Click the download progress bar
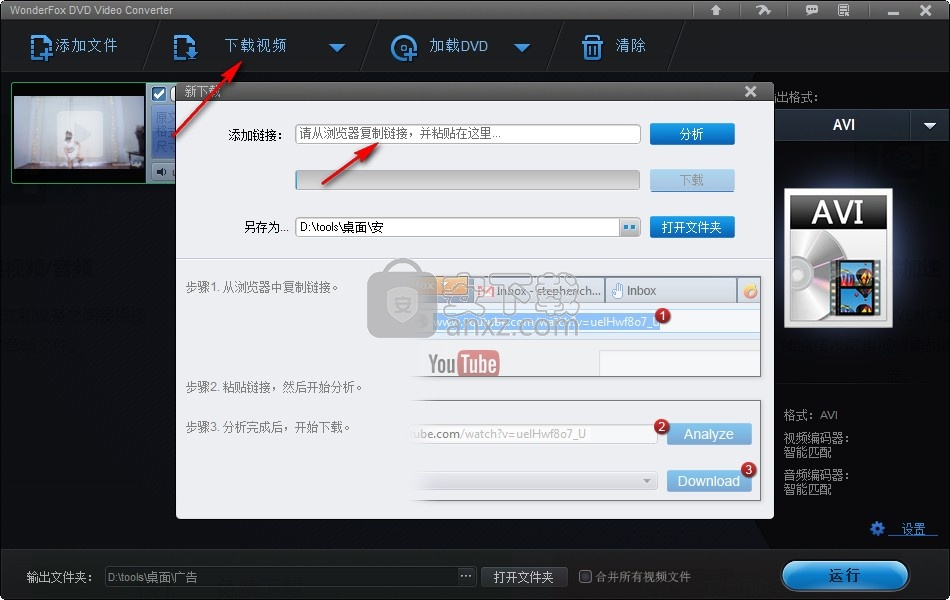 (468, 180)
